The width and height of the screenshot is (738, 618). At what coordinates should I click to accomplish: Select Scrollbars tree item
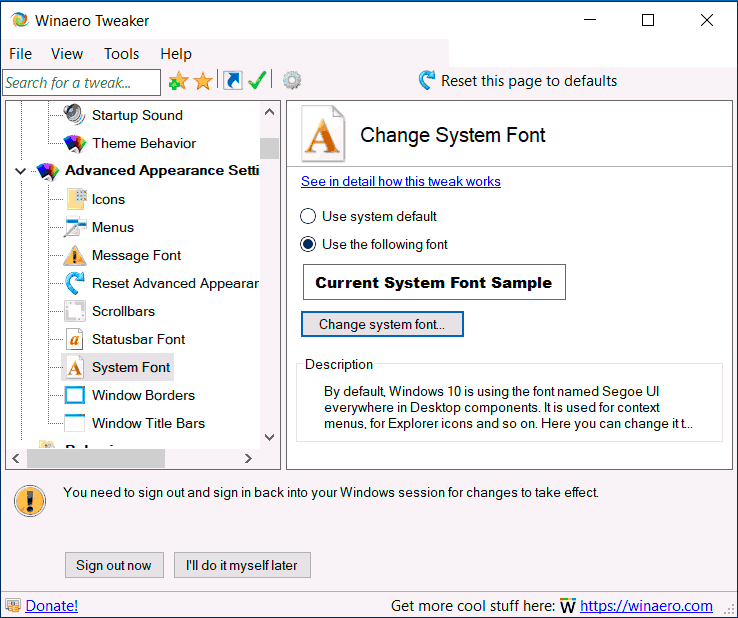[123, 311]
